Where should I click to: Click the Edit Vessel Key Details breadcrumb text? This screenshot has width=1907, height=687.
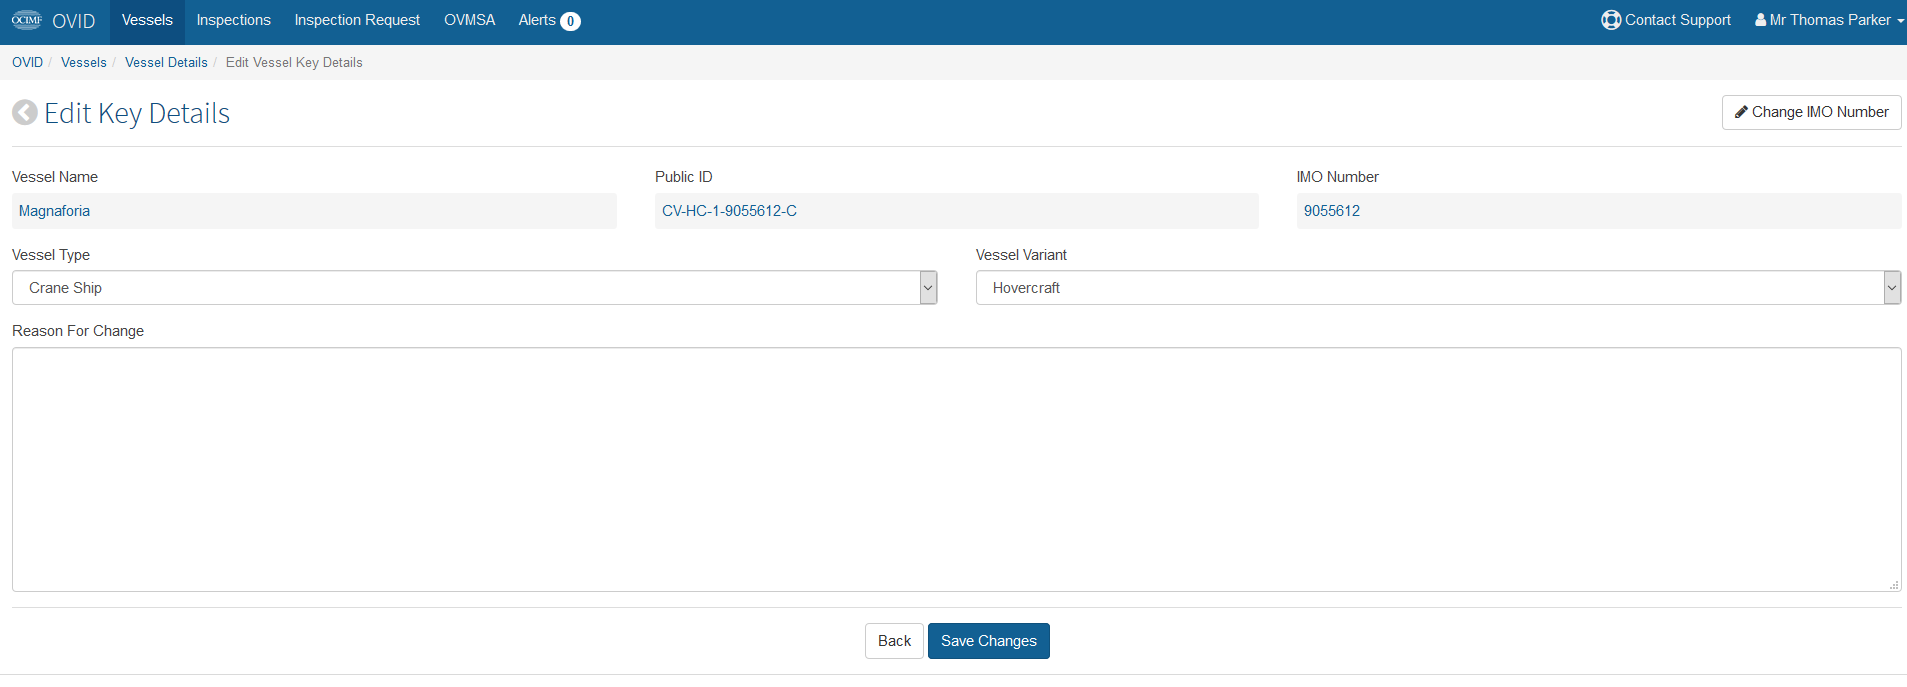(294, 62)
